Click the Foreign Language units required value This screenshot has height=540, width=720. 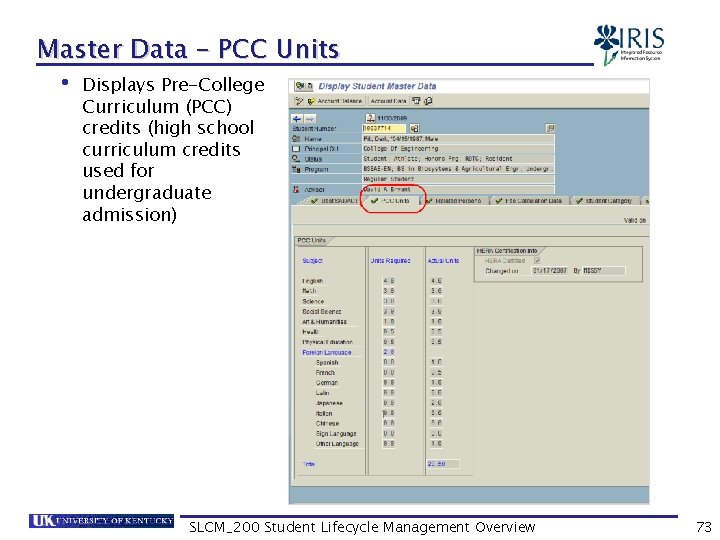[x=388, y=352]
